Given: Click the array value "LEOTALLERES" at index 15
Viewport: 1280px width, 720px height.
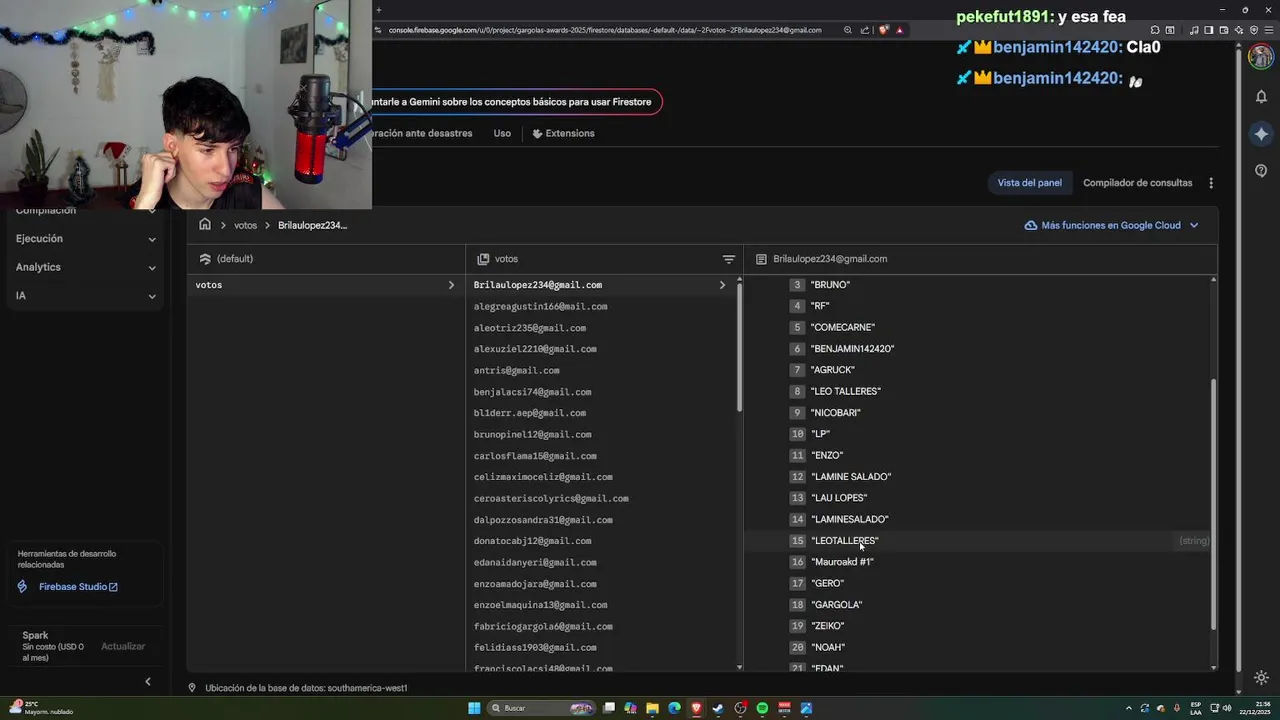Looking at the screenshot, I should click(x=845, y=541).
